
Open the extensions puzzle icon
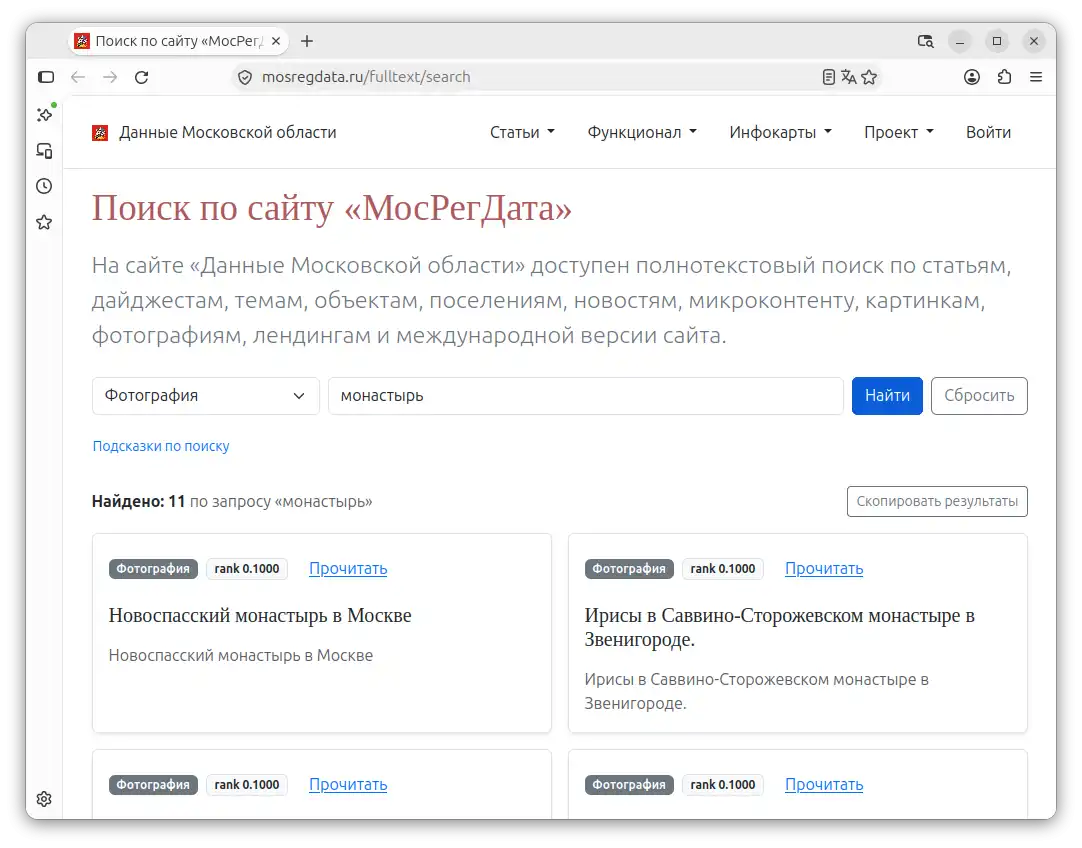coord(1005,77)
